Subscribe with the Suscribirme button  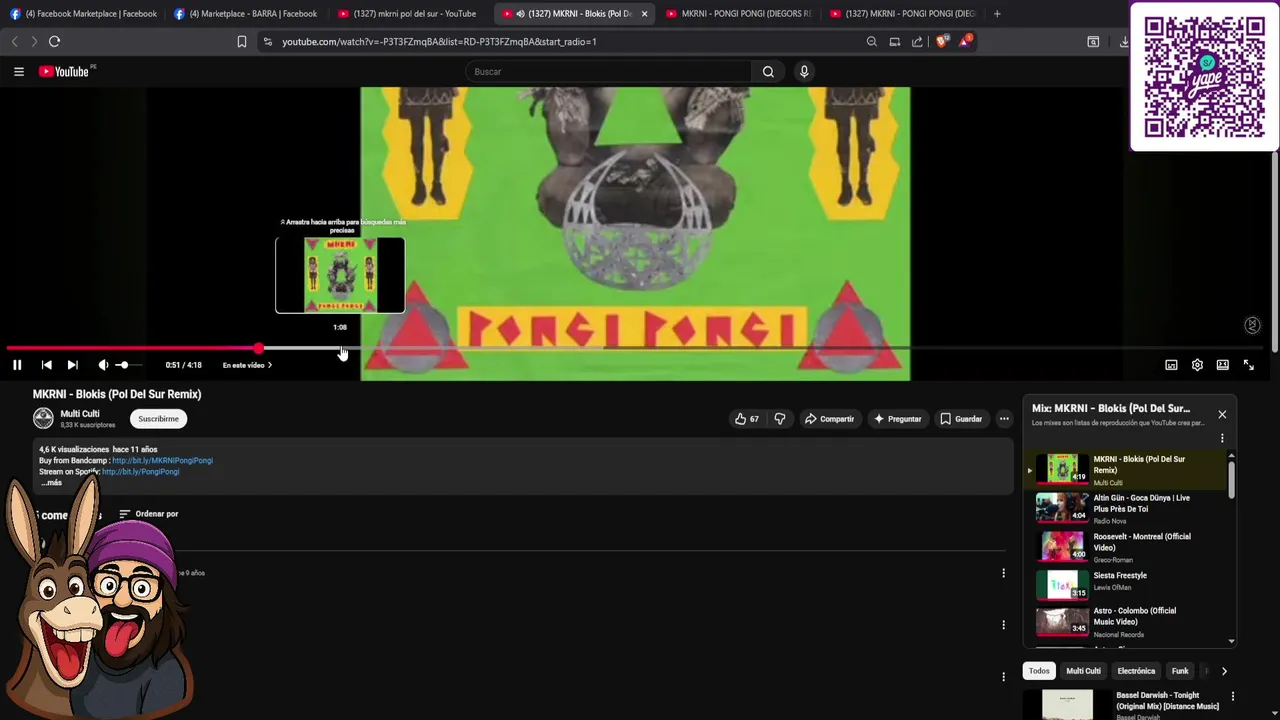click(x=158, y=419)
